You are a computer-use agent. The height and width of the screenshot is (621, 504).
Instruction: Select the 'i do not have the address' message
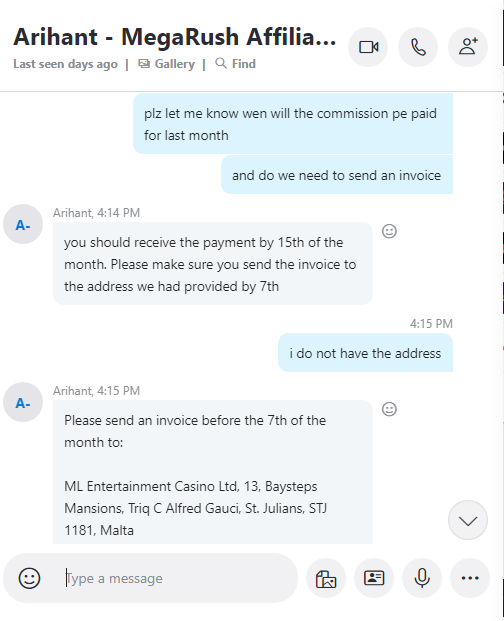365,353
